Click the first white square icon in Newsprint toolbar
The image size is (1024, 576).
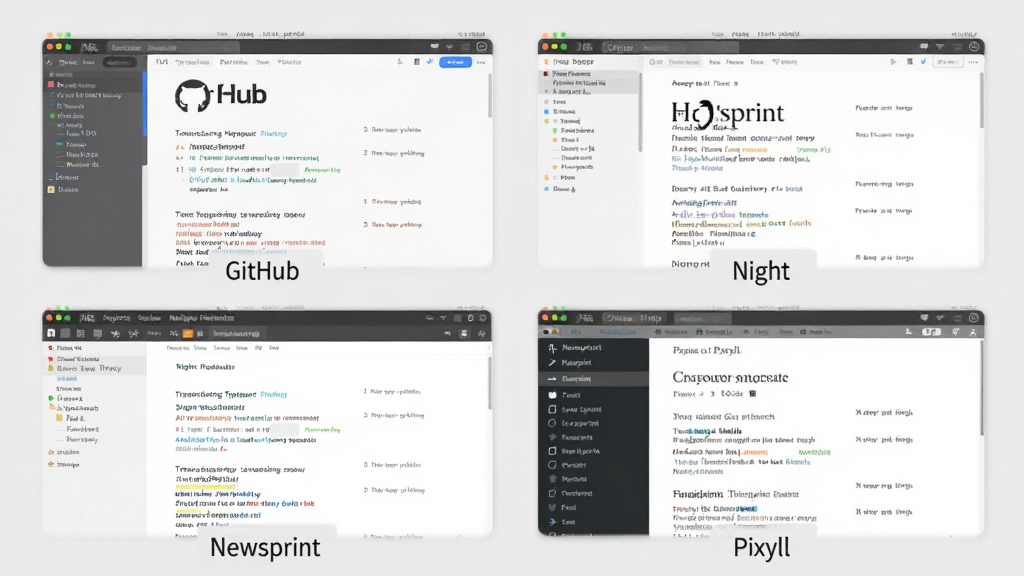coord(51,333)
